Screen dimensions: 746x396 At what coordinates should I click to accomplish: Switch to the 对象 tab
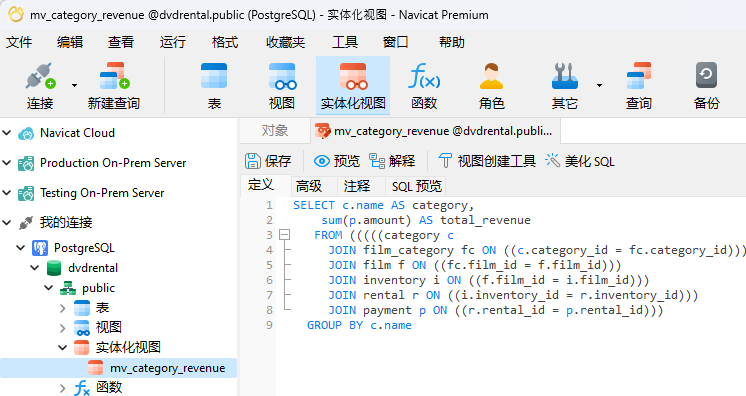point(275,131)
